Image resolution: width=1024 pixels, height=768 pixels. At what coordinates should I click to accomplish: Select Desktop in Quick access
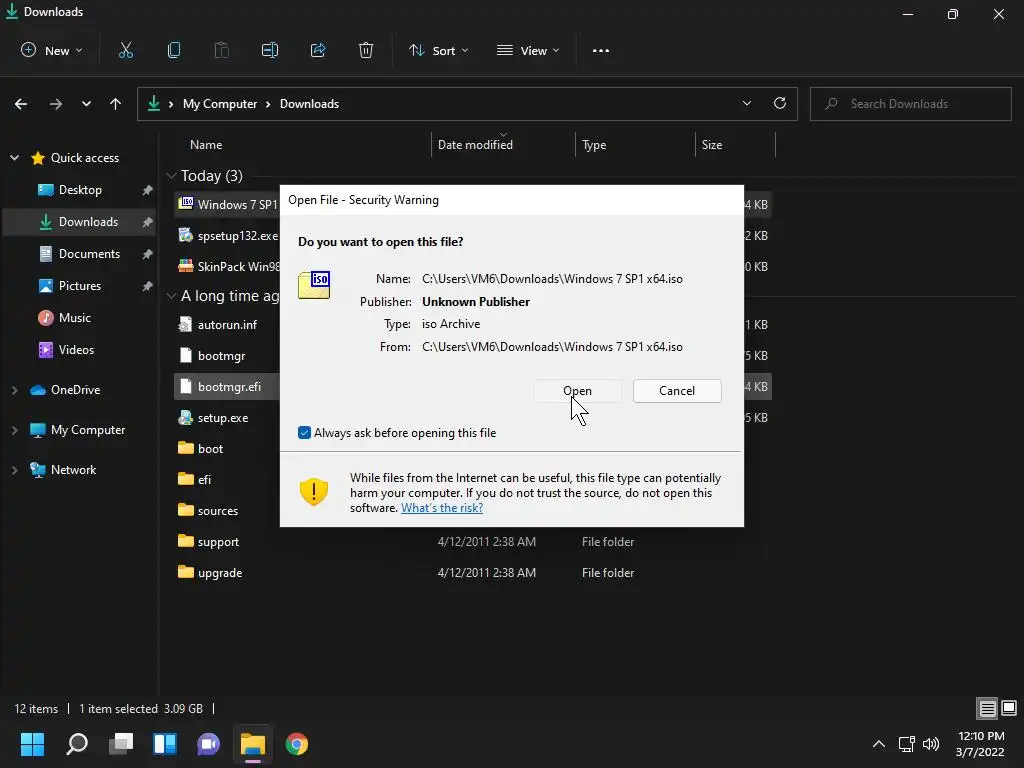(x=80, y=189)
